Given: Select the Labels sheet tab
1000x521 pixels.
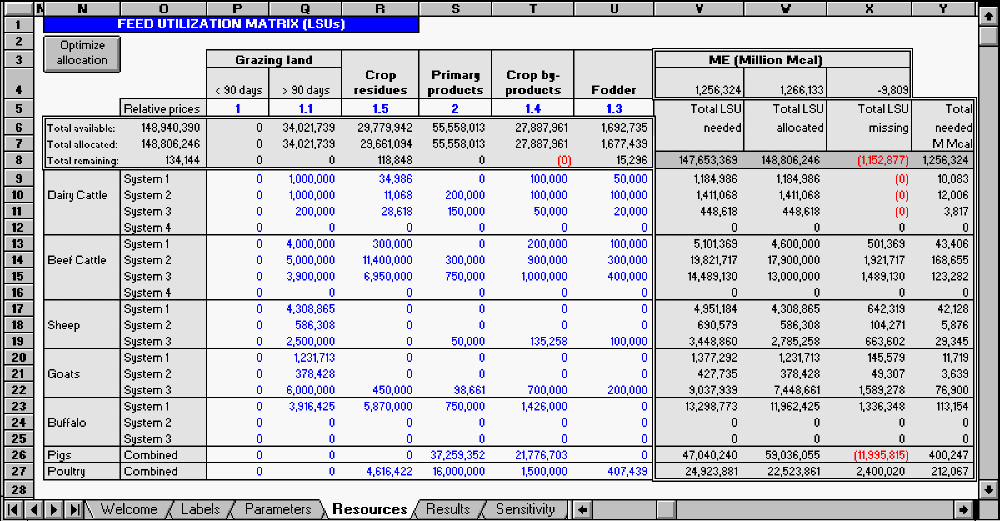Looking at the screenshot, I should tap(200, 509).
